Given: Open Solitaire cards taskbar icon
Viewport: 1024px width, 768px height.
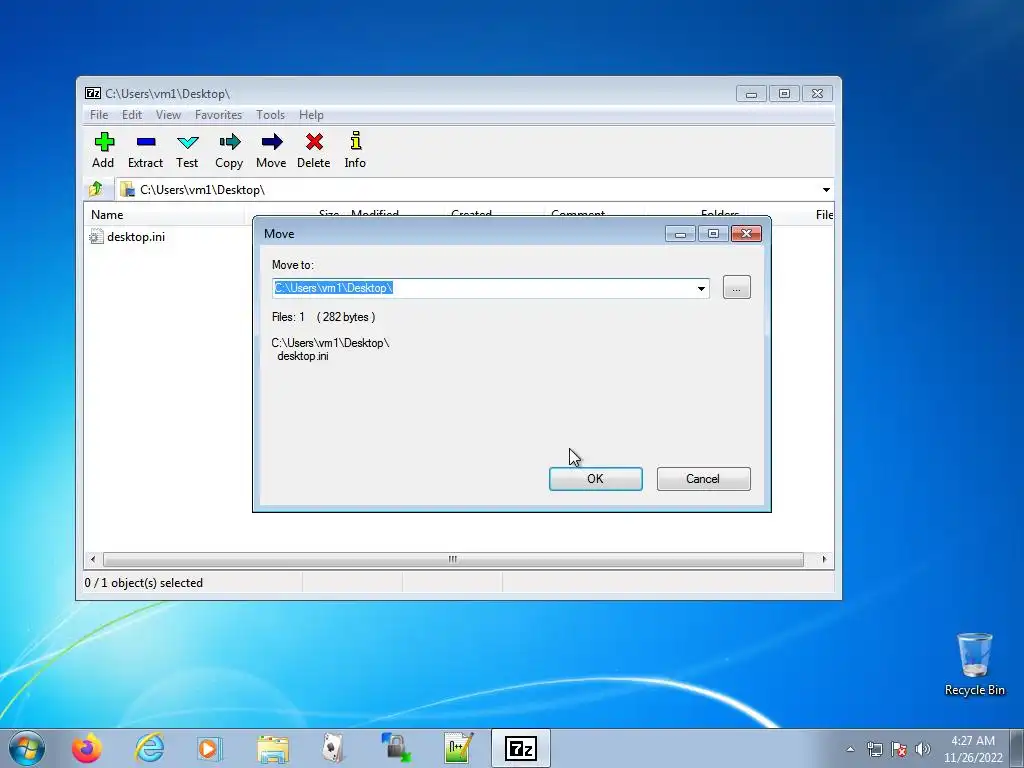Looking at the screenshot, I should tap(334, 748).
